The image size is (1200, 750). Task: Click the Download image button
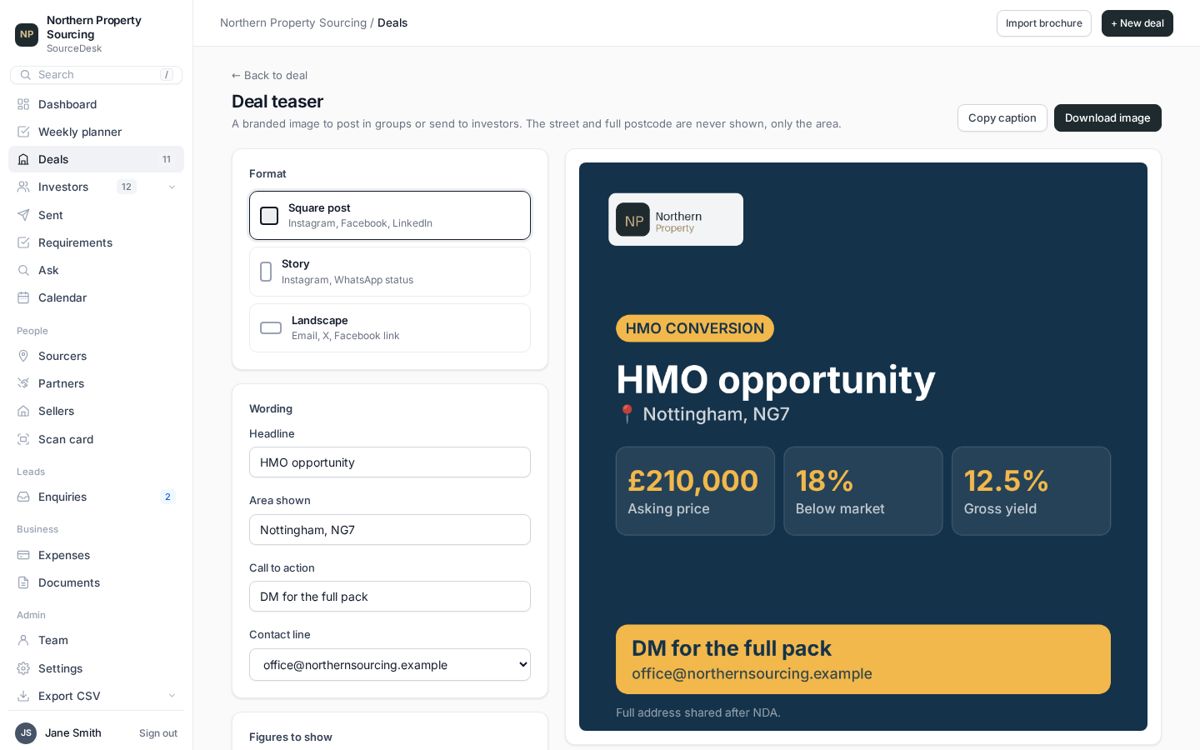coord(1108,118)
